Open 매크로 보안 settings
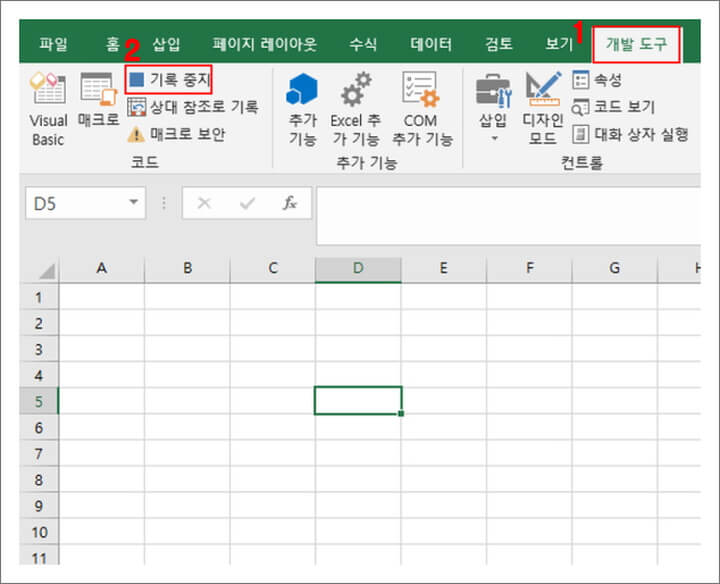 (x=176, y=134)
